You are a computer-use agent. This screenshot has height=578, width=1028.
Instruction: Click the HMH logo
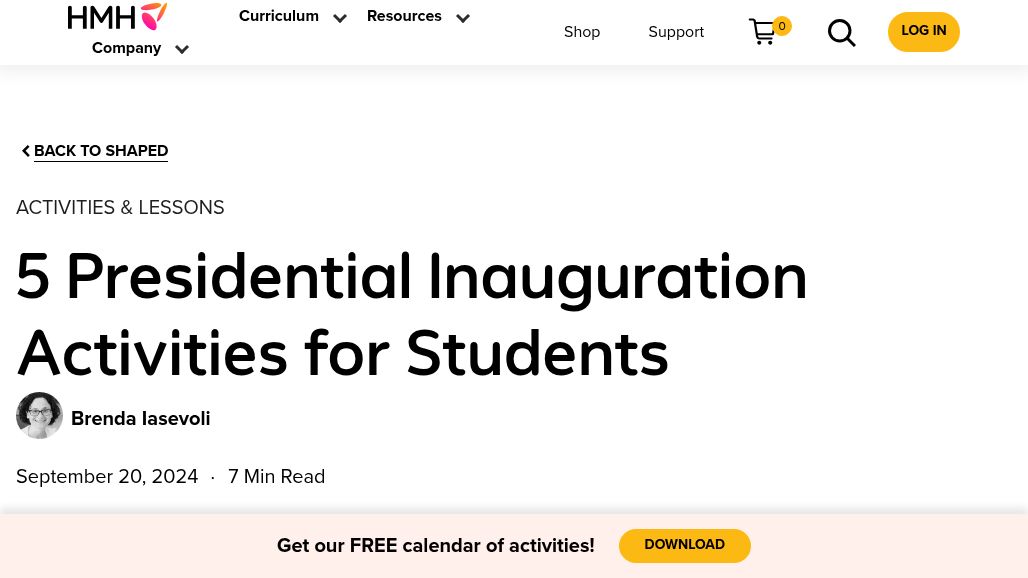click(x=117, y=16)
